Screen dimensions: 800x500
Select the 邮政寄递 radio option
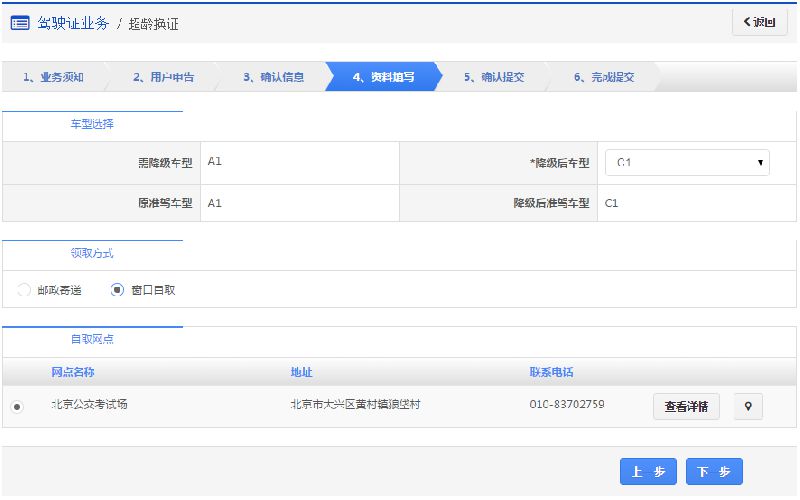[x=24, y=290]
